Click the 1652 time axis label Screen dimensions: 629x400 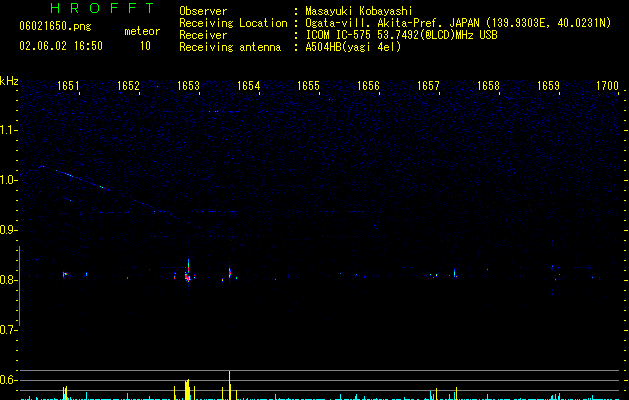[128, 86]
